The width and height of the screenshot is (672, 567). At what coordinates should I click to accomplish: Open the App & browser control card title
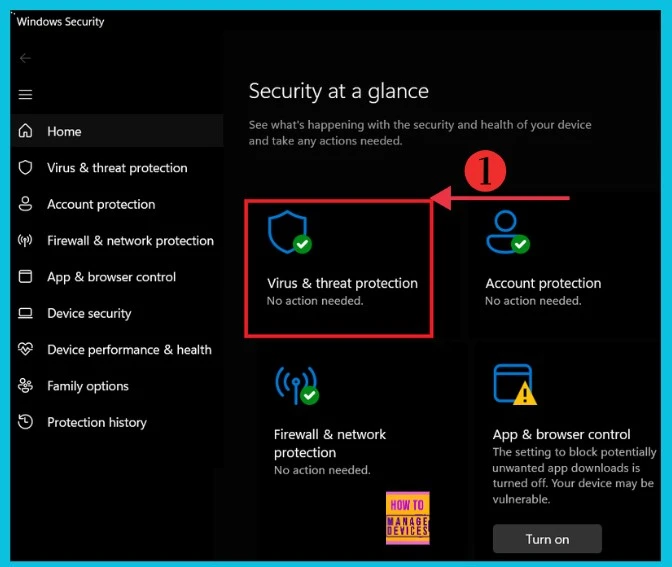[x=561, y=435]
